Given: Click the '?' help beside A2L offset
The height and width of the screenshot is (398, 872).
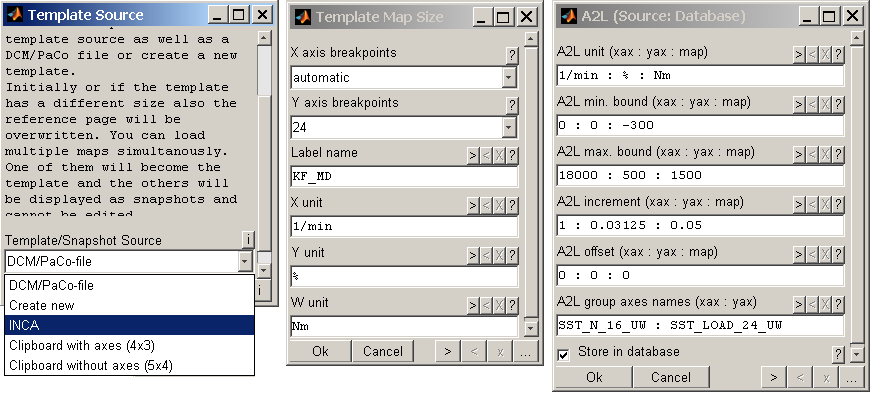Looking at the screenshot, I should point(838,255).
